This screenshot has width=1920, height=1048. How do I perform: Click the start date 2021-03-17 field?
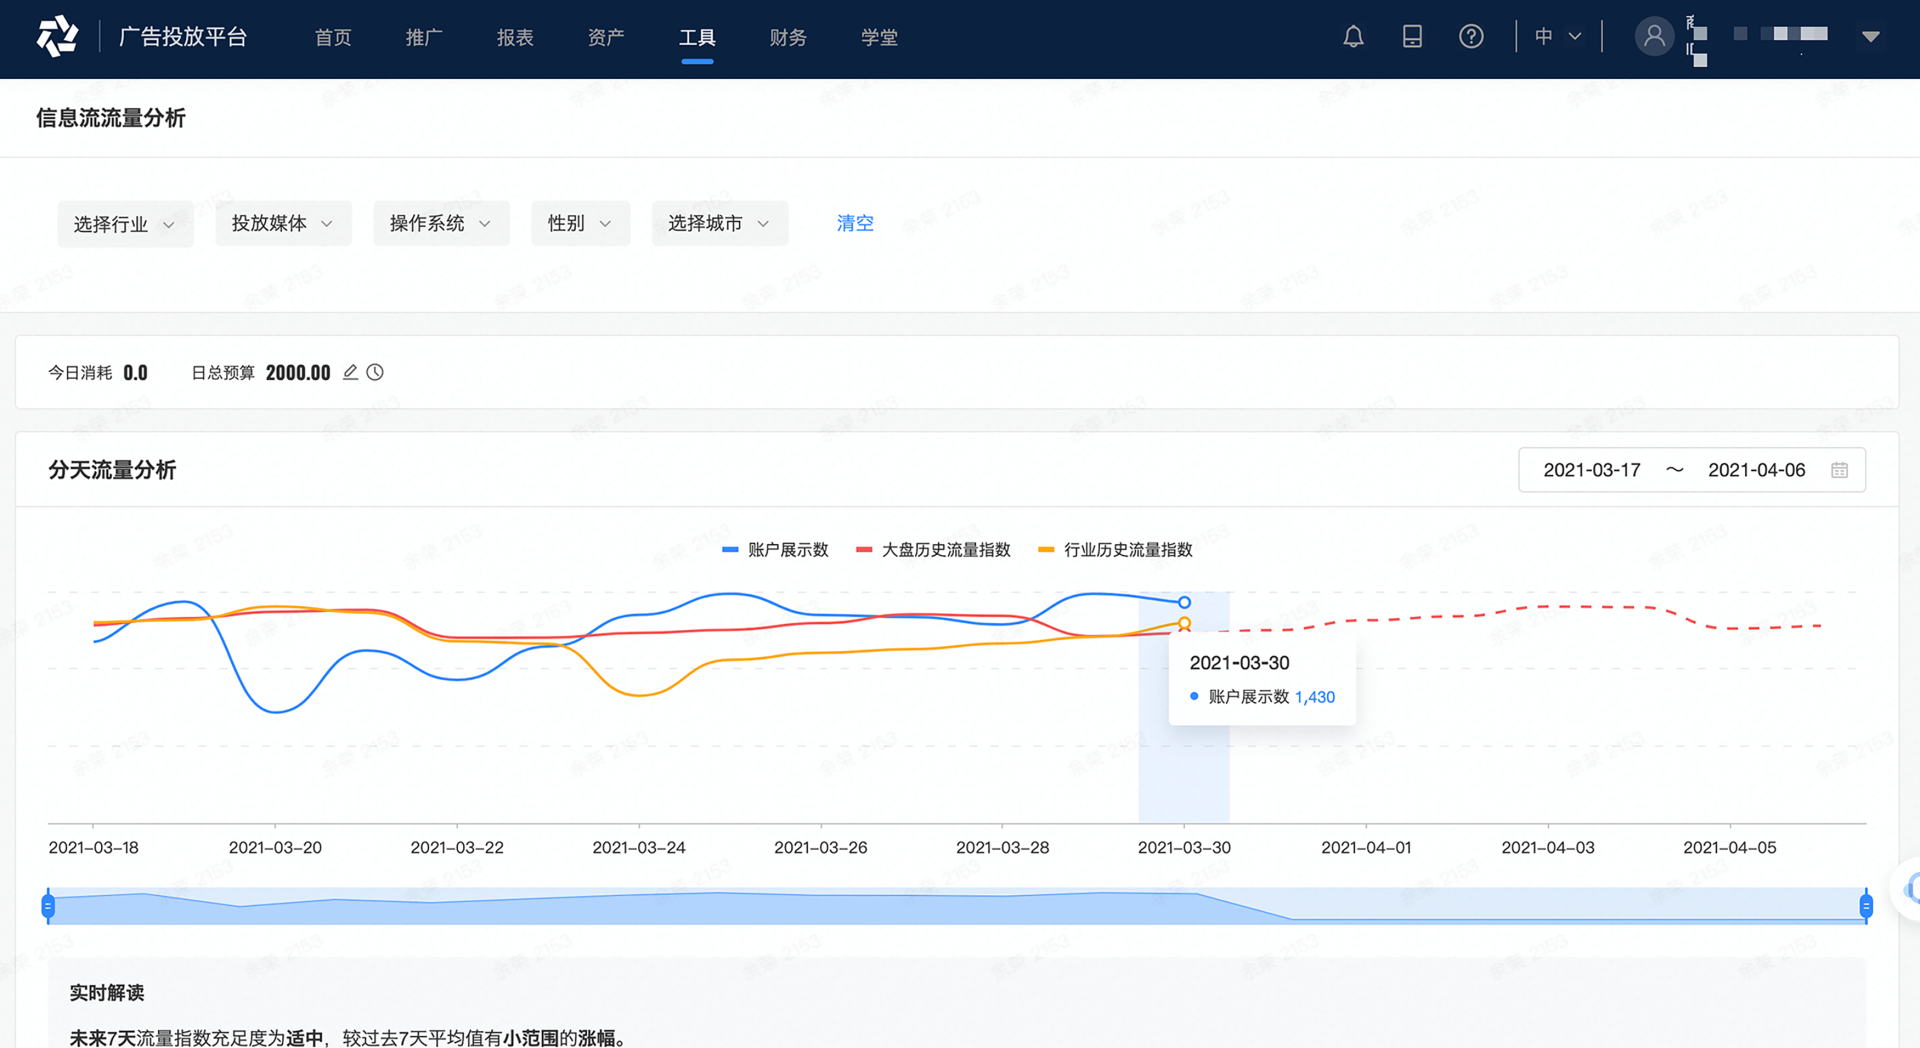coord(1592,469)
